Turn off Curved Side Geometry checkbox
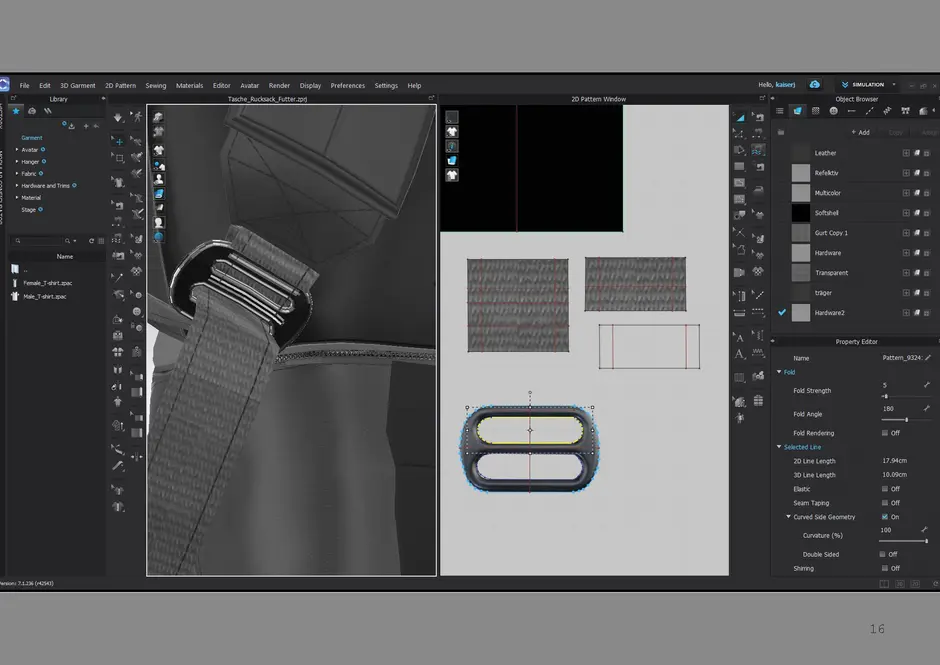This screenshot has height=665, width=940. [884, 517]
